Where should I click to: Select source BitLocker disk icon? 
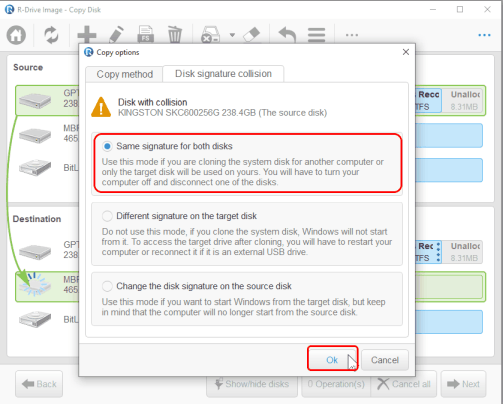pyautogui.click(x=35, y=168)
